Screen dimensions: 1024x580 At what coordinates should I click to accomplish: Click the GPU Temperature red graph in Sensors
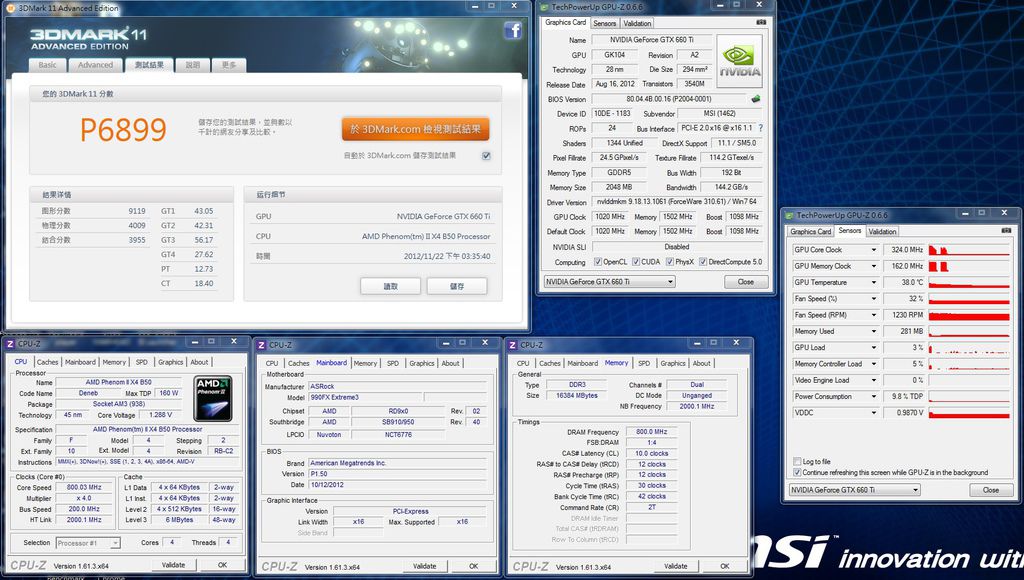point(968,282)
